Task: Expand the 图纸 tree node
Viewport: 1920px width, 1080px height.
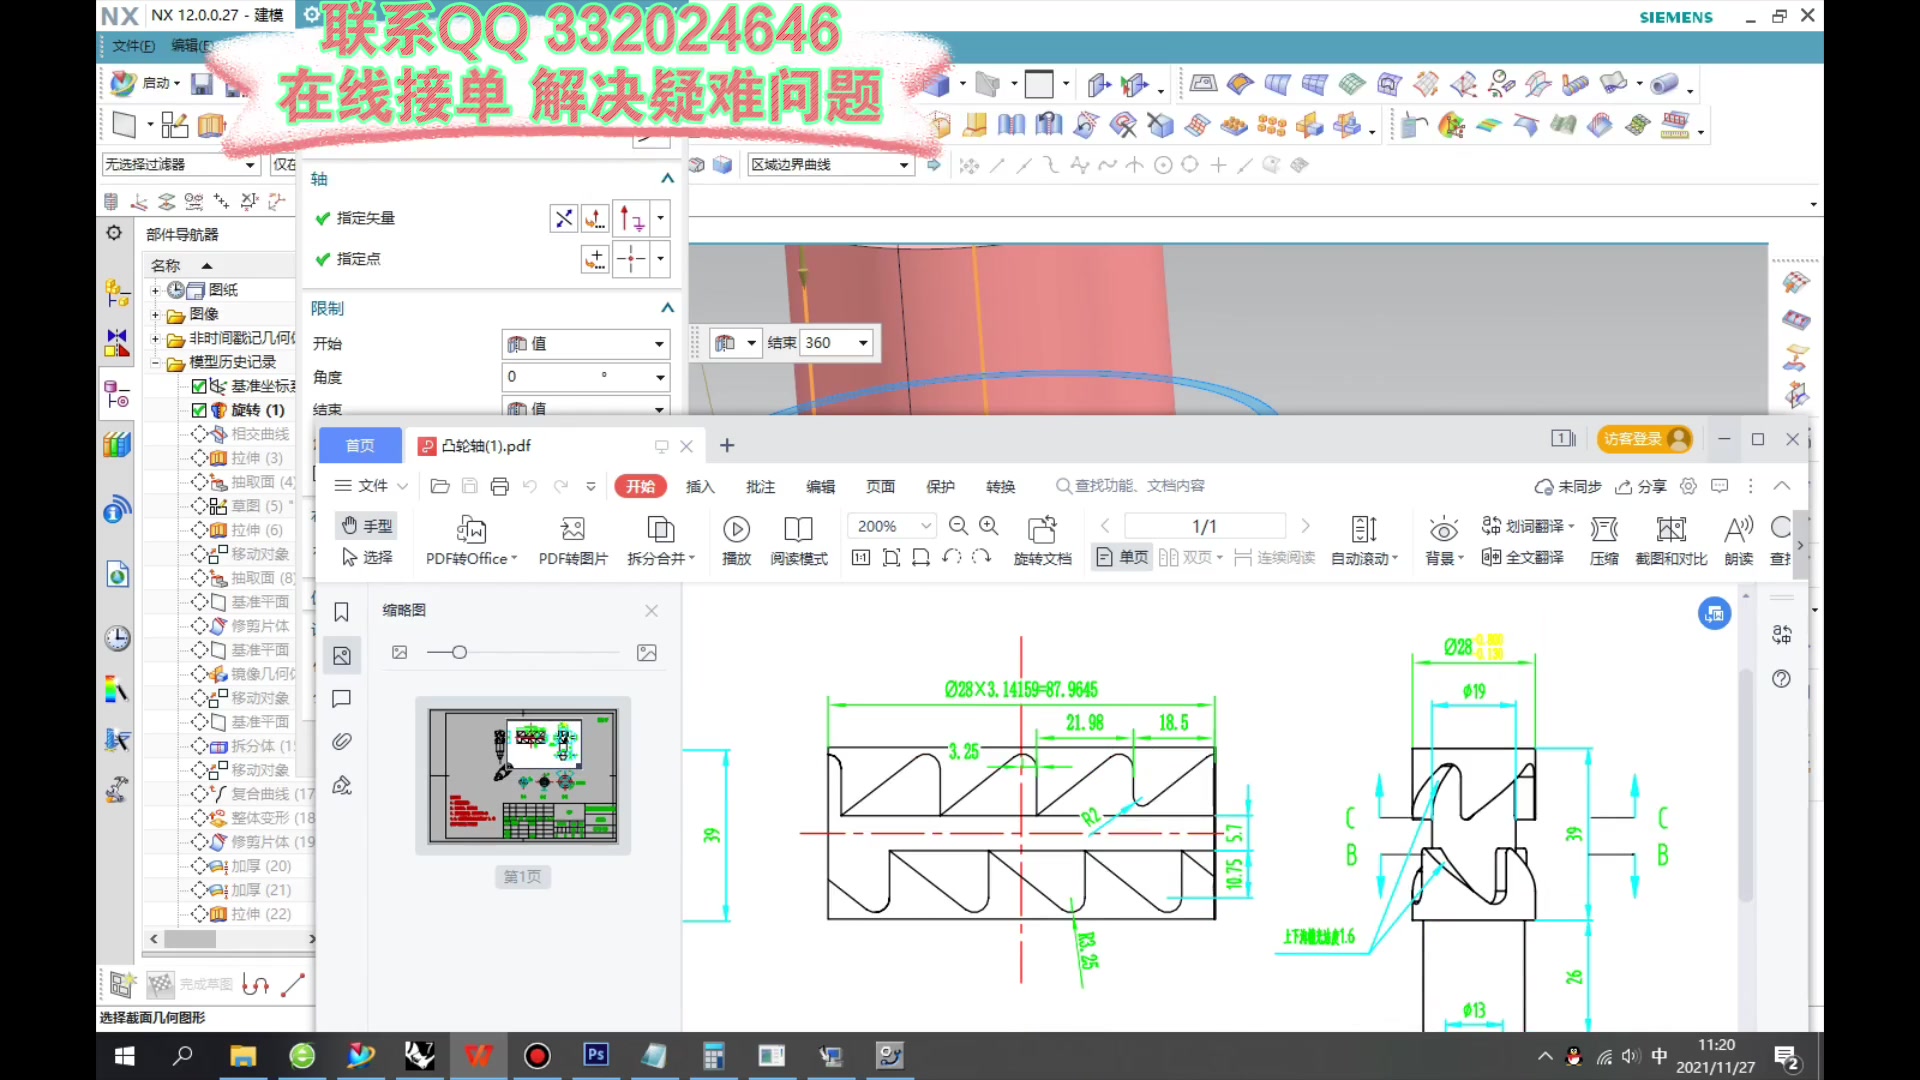Action: [x=155, y=290]
